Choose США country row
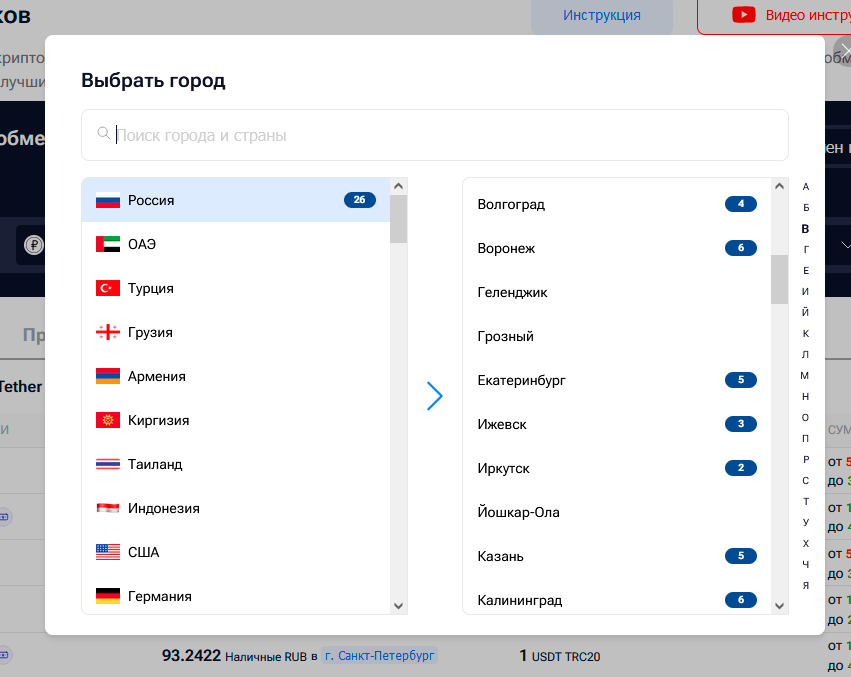Image resolution: width=851 pixels, height=677 pixels. 236,552
